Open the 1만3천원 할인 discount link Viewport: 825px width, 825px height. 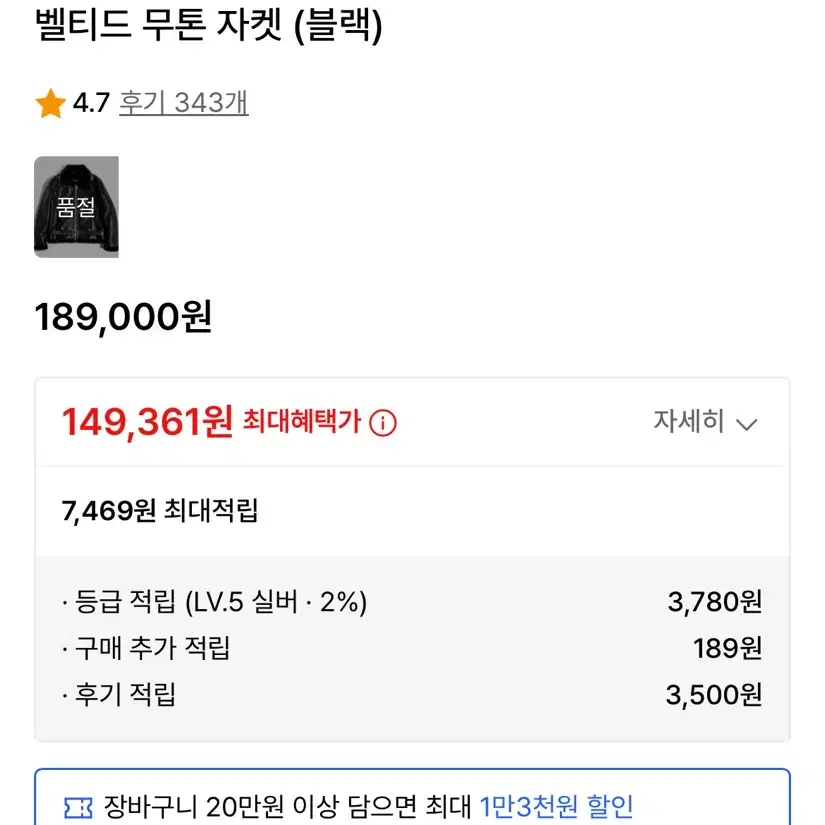coord(556,806)
